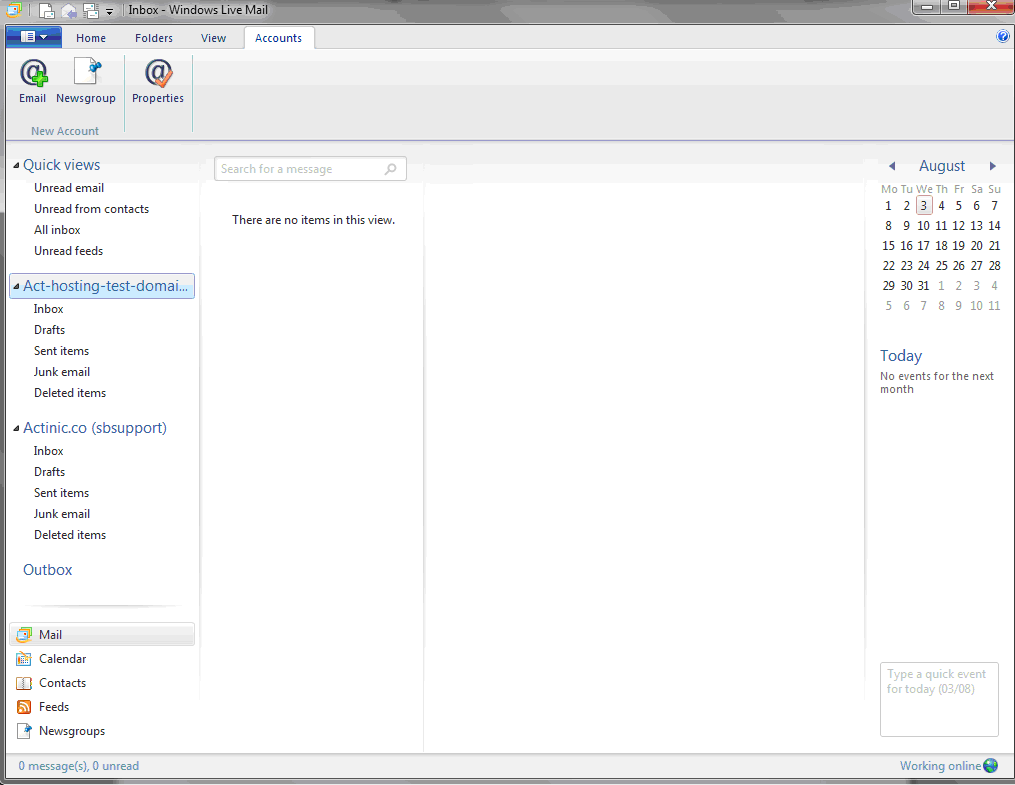
Task: Open the blue application menu button
Action: 33,37
